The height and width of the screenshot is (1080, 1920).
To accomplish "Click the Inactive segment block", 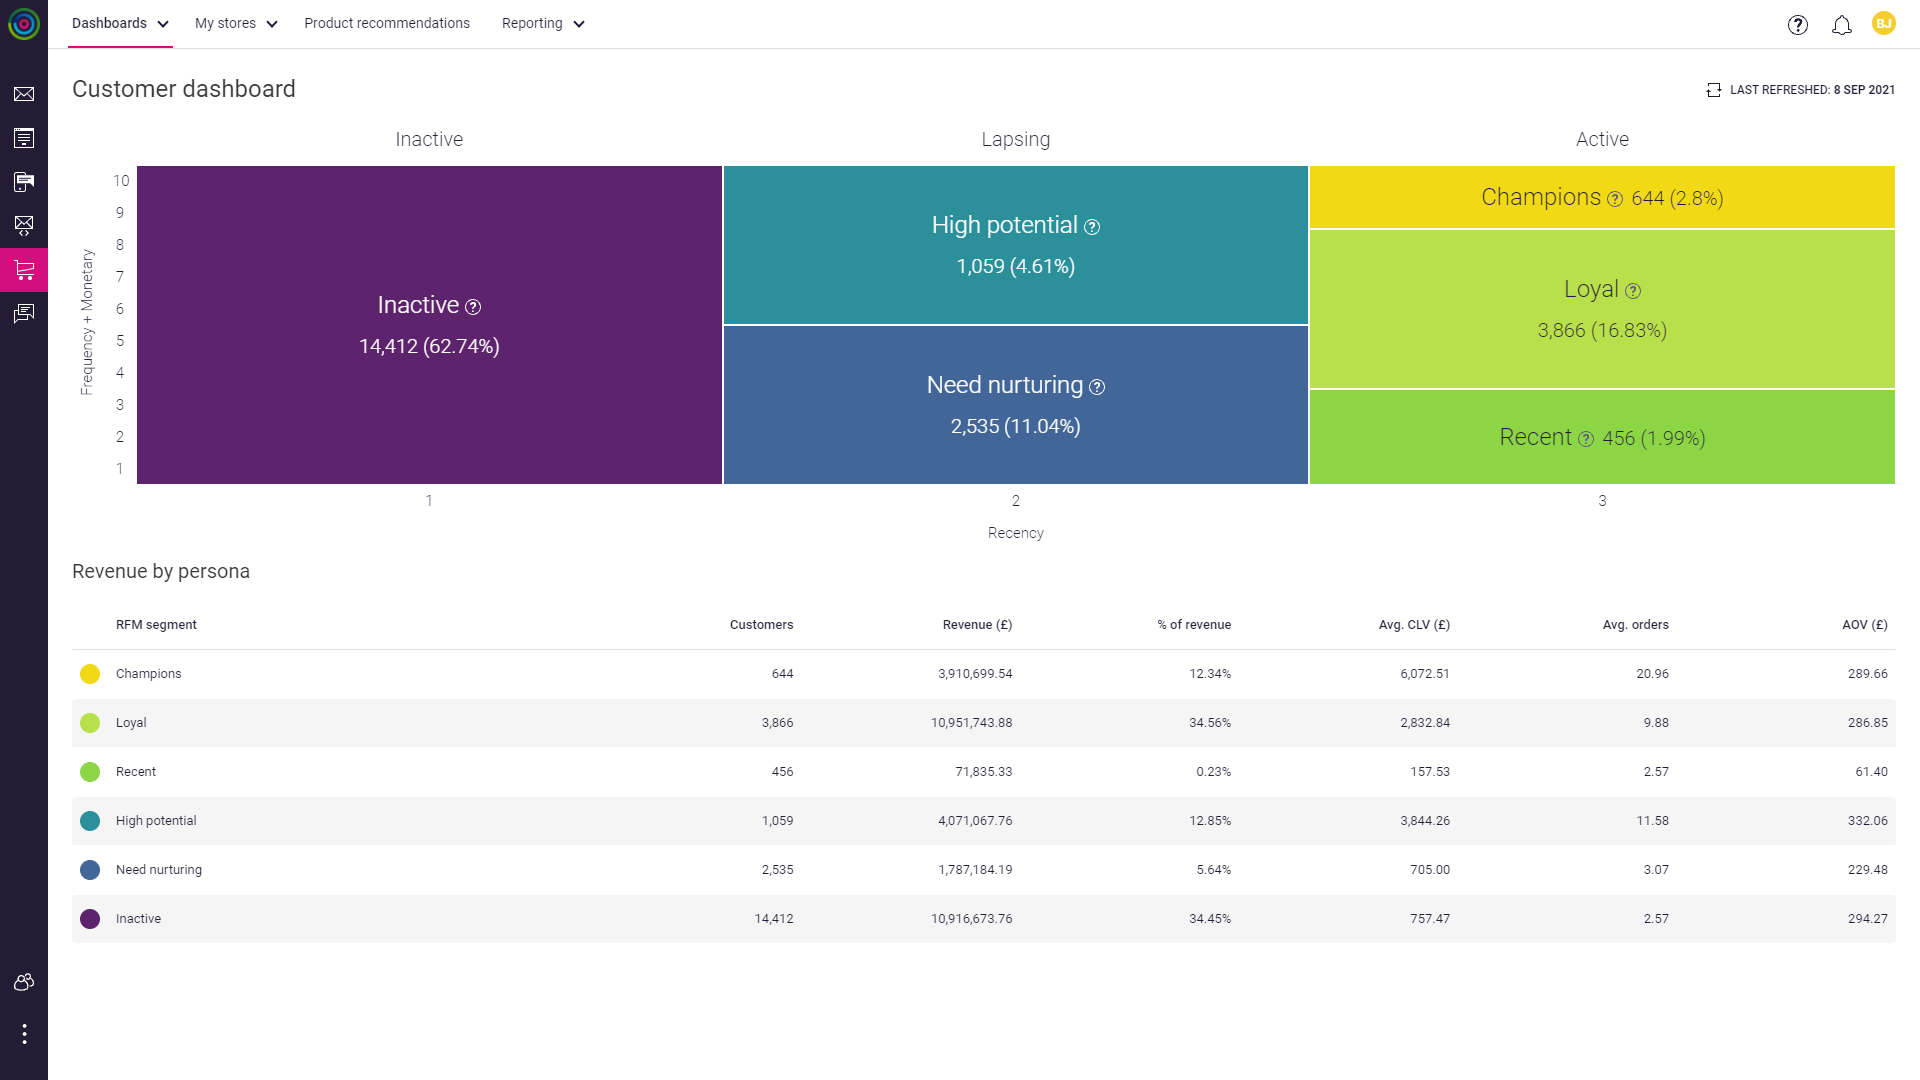I will [x=429, y=325].
